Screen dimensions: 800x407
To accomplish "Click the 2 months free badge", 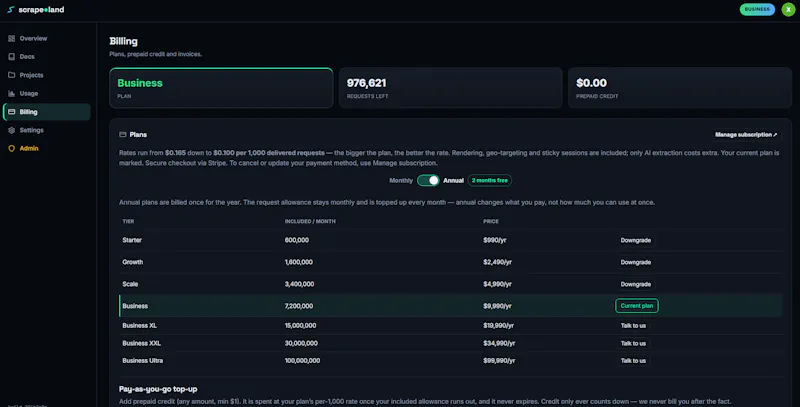I will point(490,181).
